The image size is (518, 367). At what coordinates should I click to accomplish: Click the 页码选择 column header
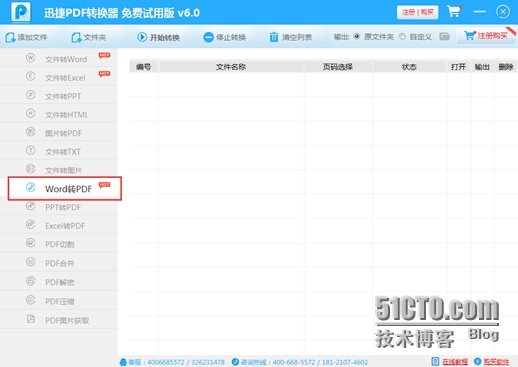tap(338, 67)
